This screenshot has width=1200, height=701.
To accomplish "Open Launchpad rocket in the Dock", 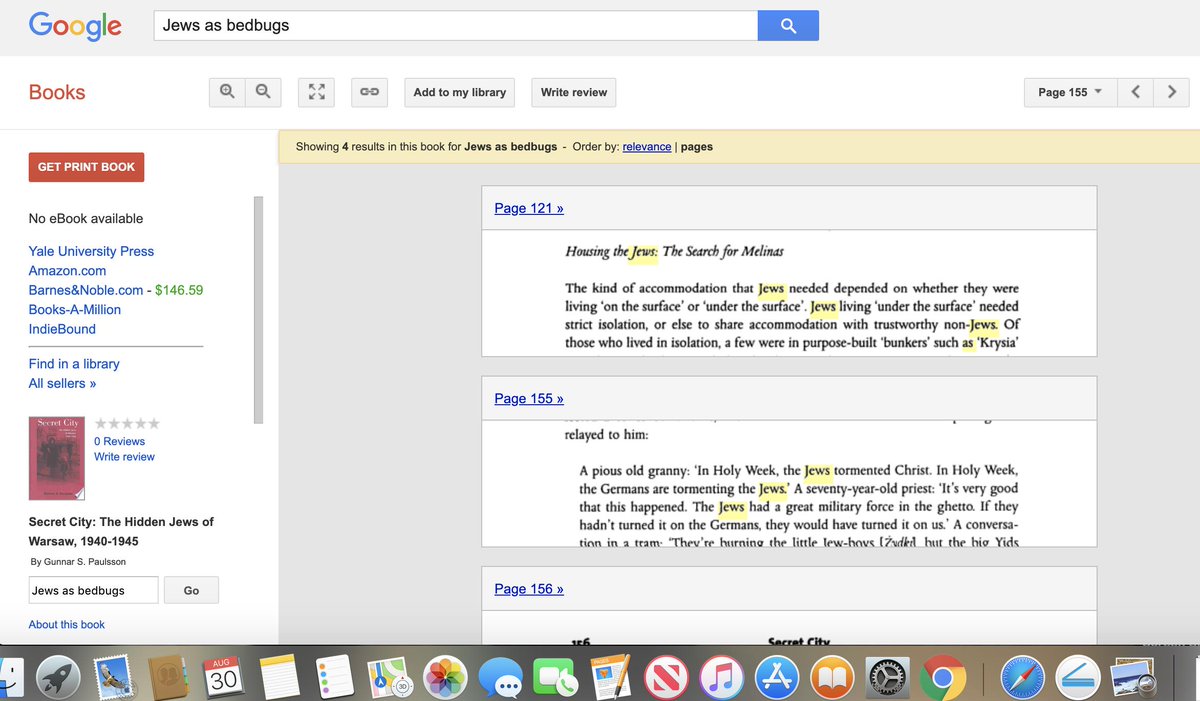I will click(59, 679).
